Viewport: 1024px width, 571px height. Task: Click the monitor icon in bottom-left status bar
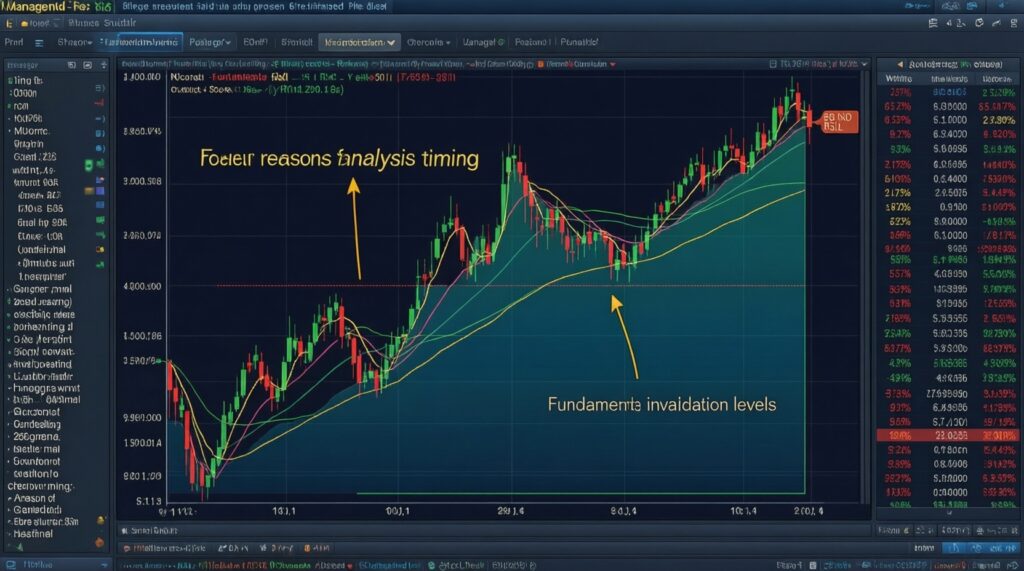10,564
